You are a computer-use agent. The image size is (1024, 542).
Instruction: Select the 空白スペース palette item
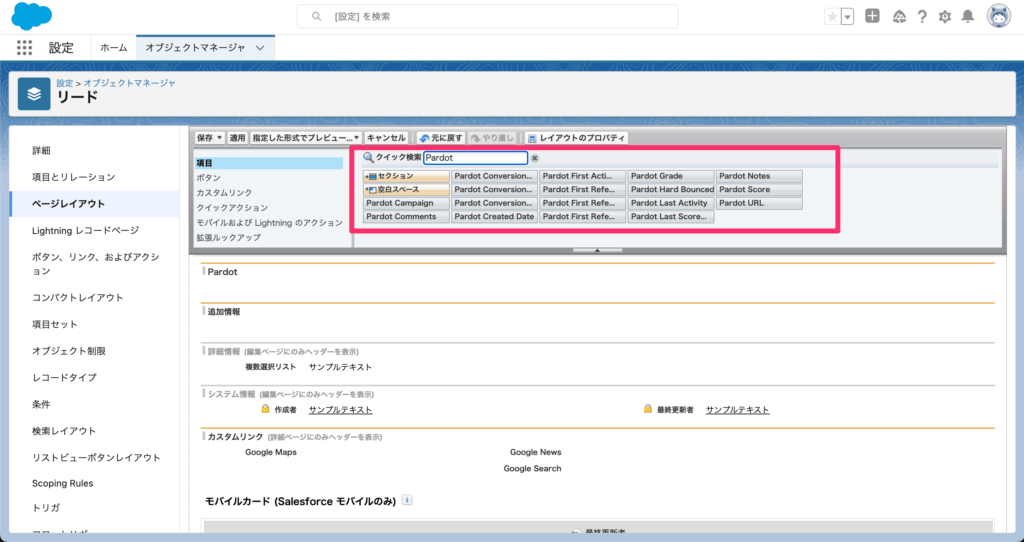[406, 189]
